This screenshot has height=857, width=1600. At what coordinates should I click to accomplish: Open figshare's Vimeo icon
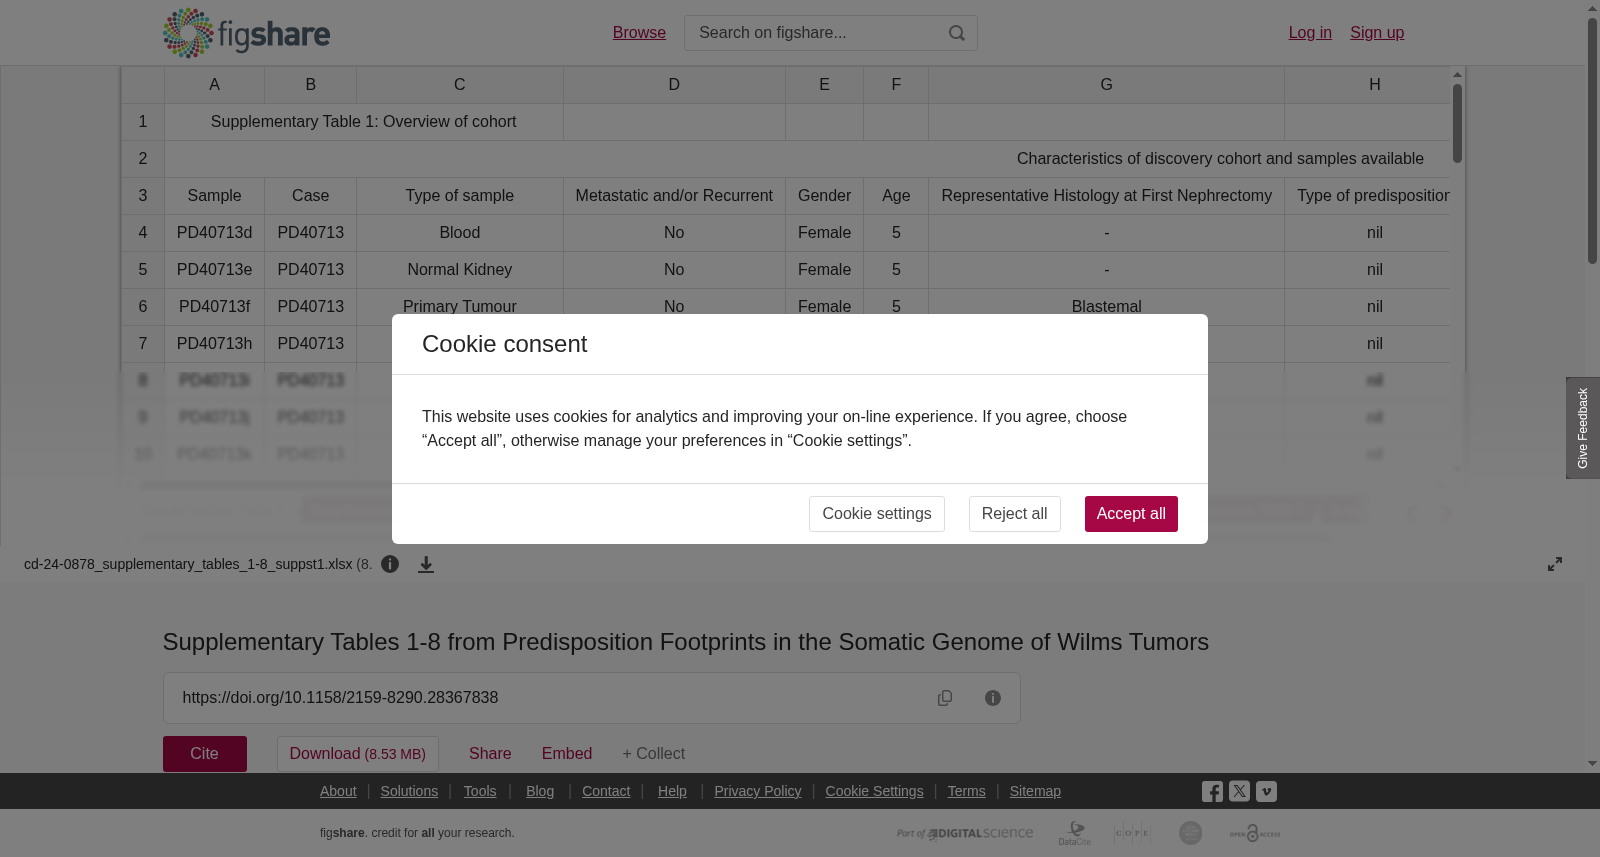(x=1266, y=791)
